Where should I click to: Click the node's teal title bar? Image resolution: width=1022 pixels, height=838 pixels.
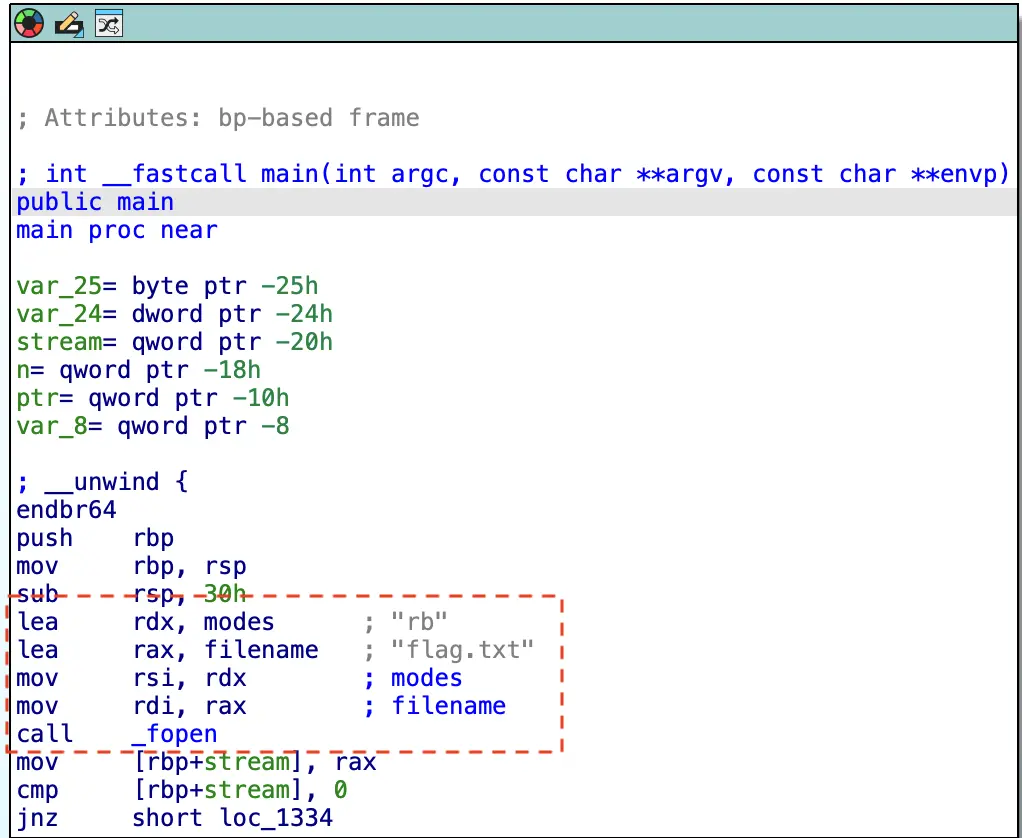pyautogui.click(x=560, y=24)
